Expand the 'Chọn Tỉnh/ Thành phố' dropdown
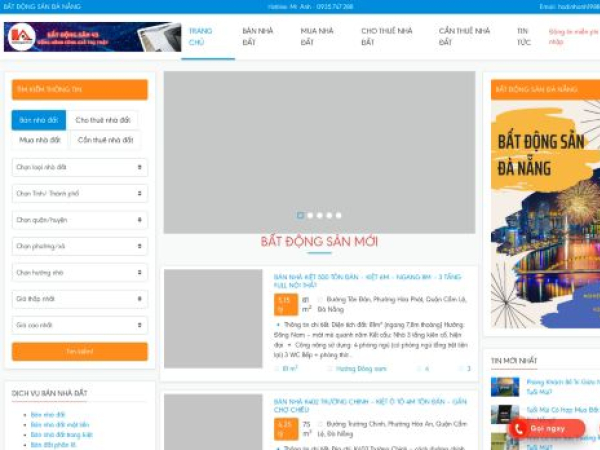 pyautogui.click(x=80, y=193)
